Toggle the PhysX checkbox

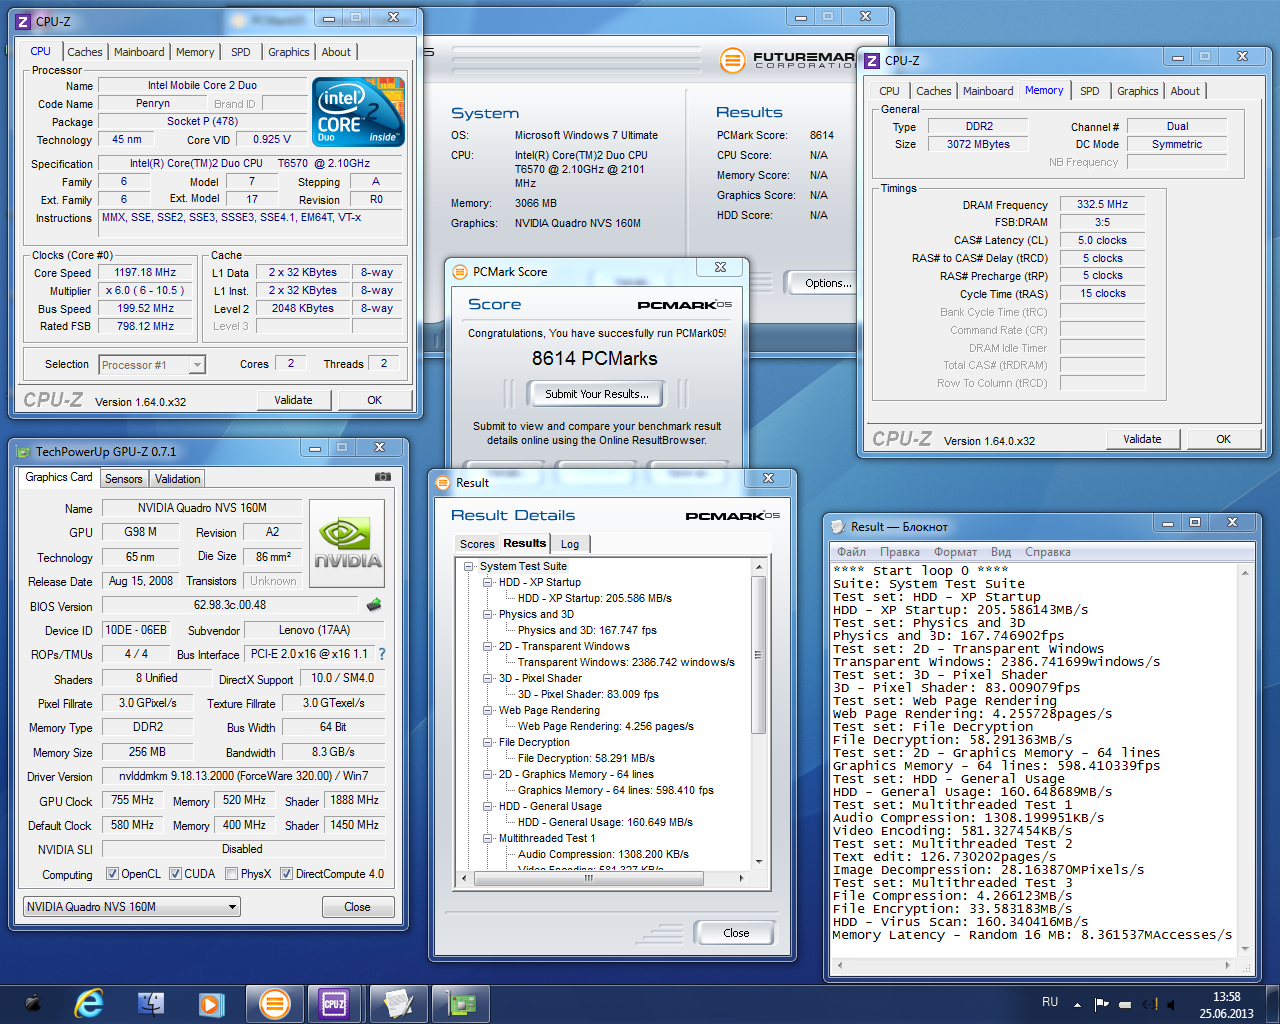pos(231,874)
